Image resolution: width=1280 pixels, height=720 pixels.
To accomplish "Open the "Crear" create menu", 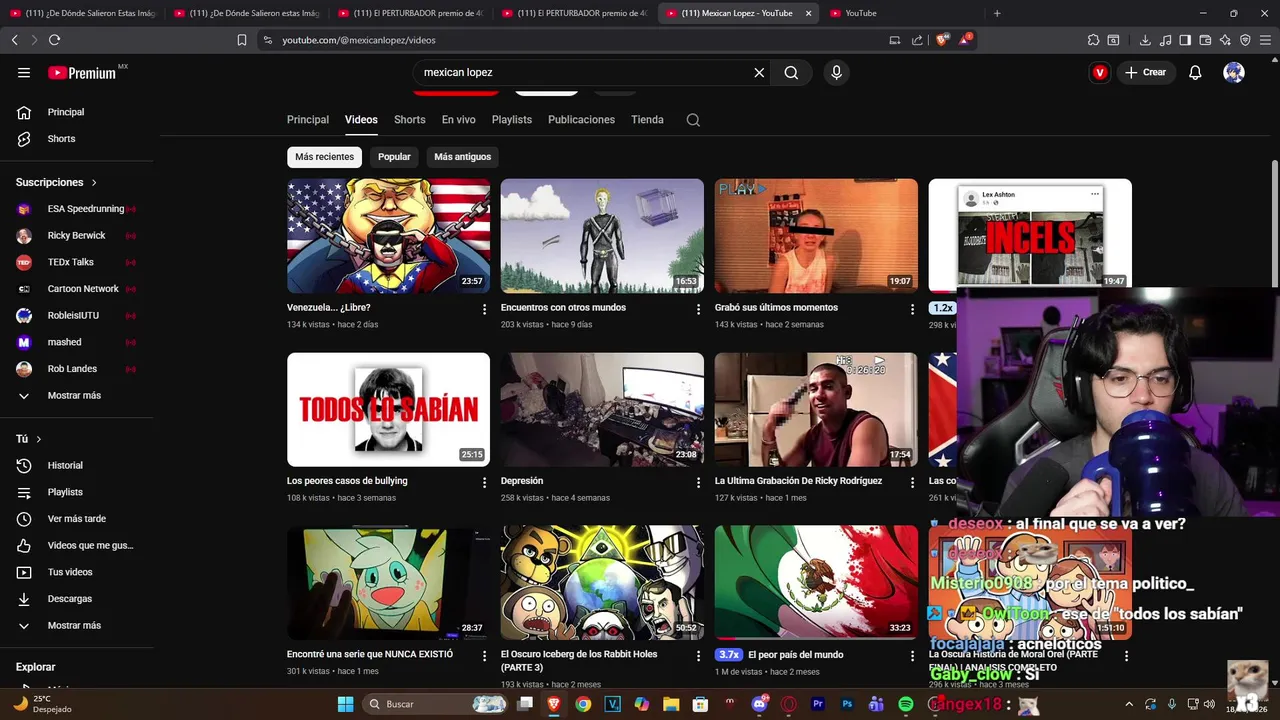I will (1146, 72).
